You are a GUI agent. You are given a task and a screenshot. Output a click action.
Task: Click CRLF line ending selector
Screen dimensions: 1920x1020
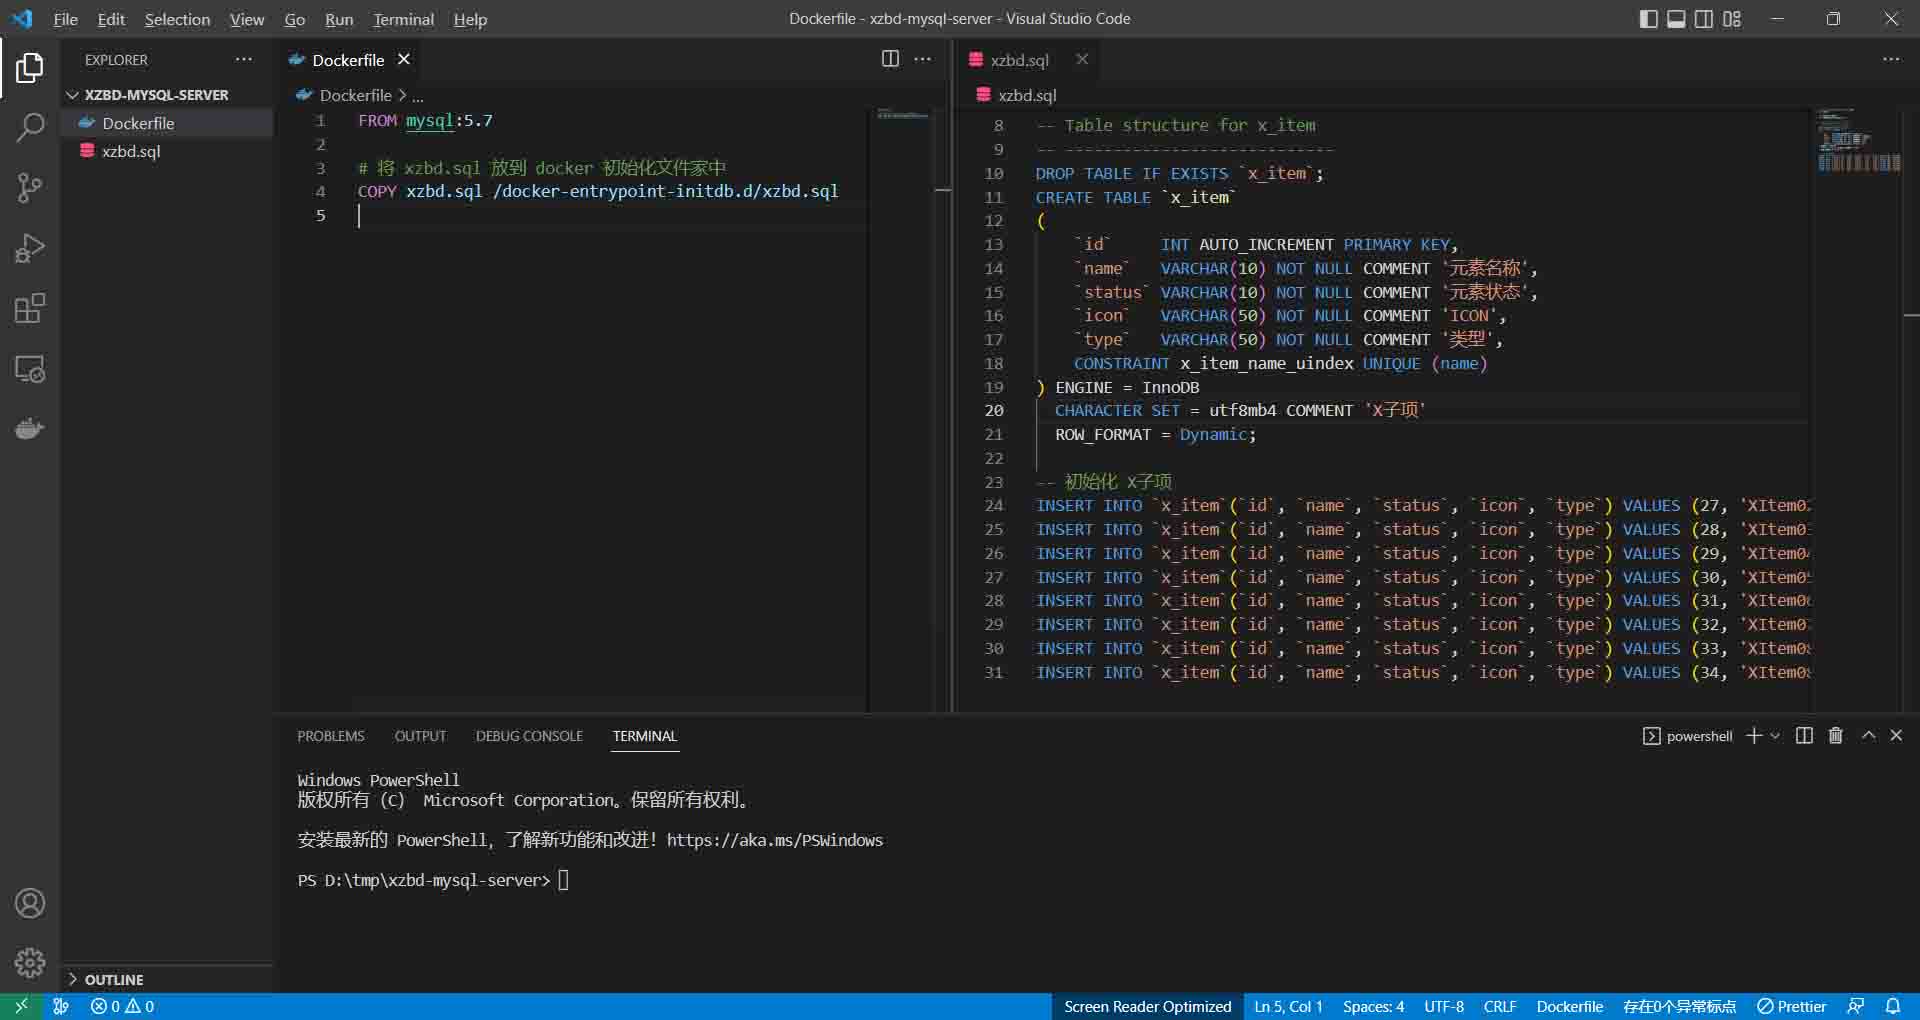pyautogui.click(x=1499, y=1006)
